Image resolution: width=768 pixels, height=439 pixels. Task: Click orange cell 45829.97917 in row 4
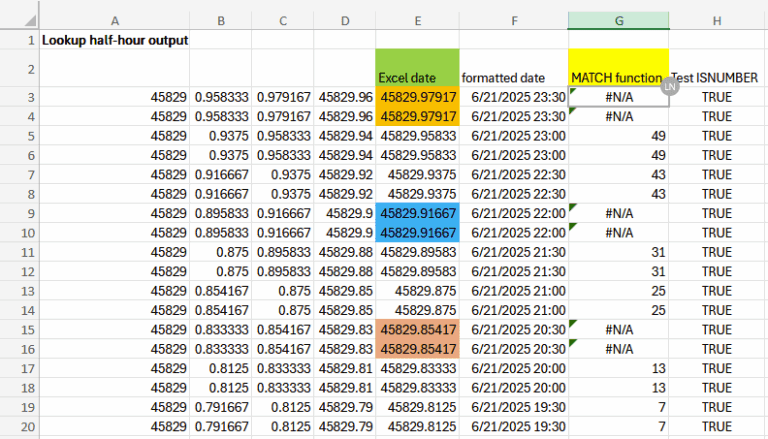click(417, 117)
